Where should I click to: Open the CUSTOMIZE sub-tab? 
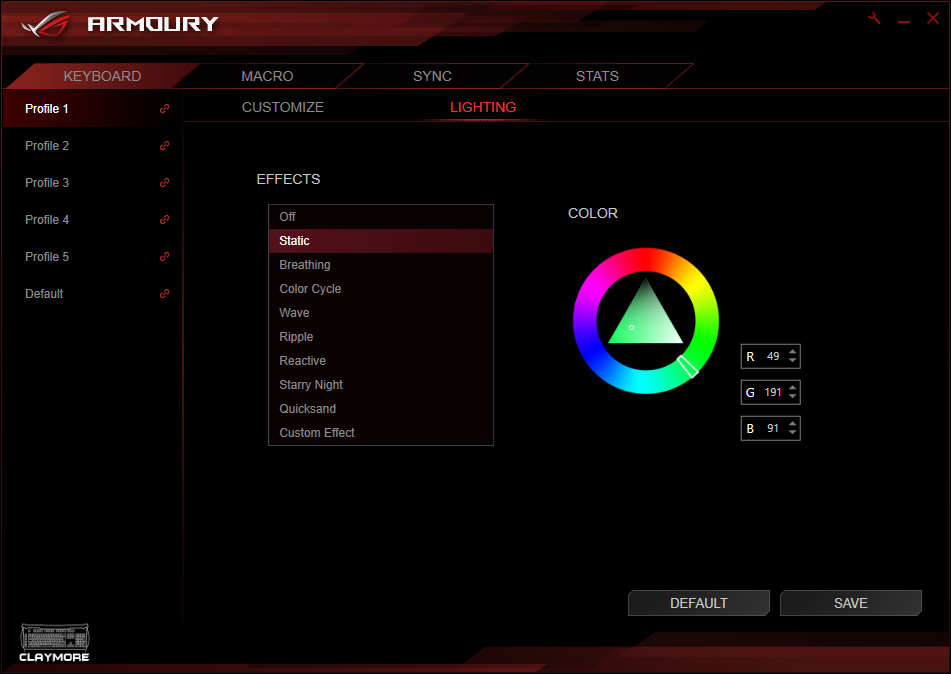coord(283,107)
